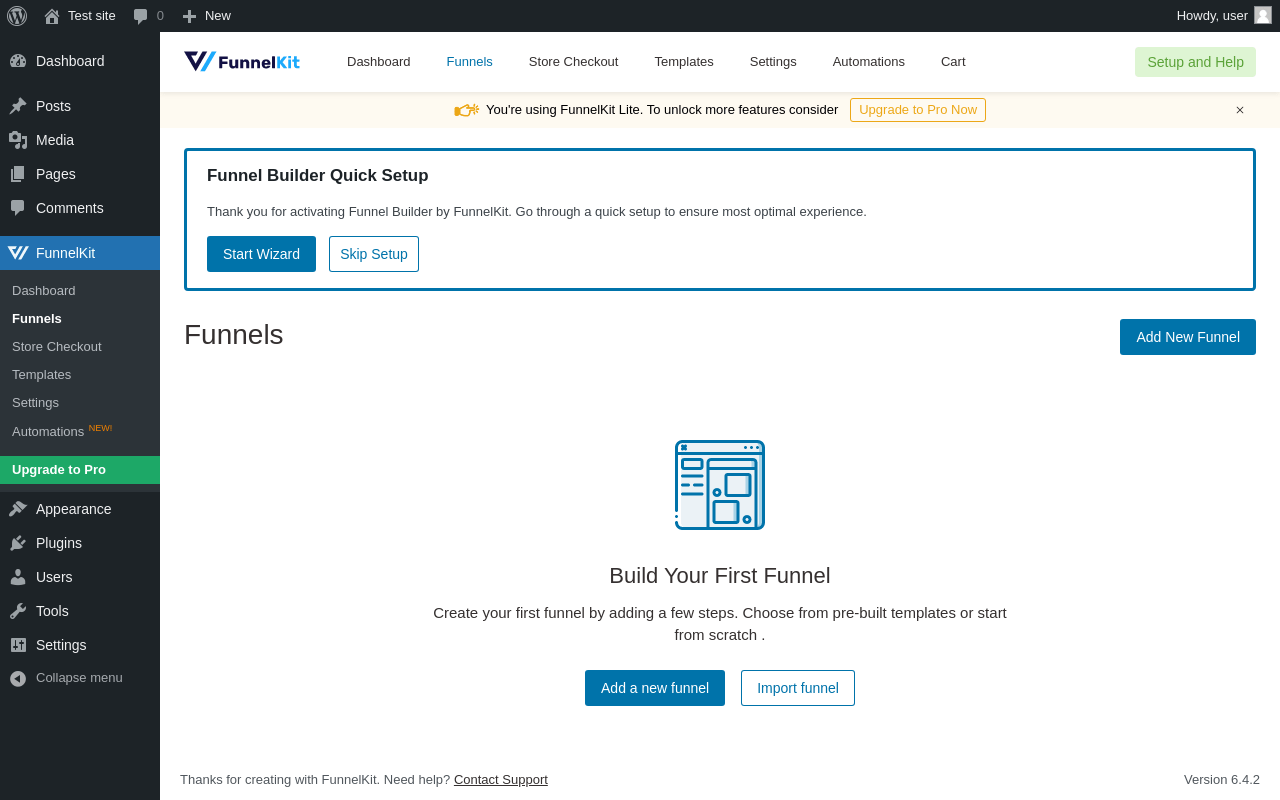Click the Collapse menu arrow icon
Image resolution: width=1280 pixels, height=800 pixels.
(18, 678)
